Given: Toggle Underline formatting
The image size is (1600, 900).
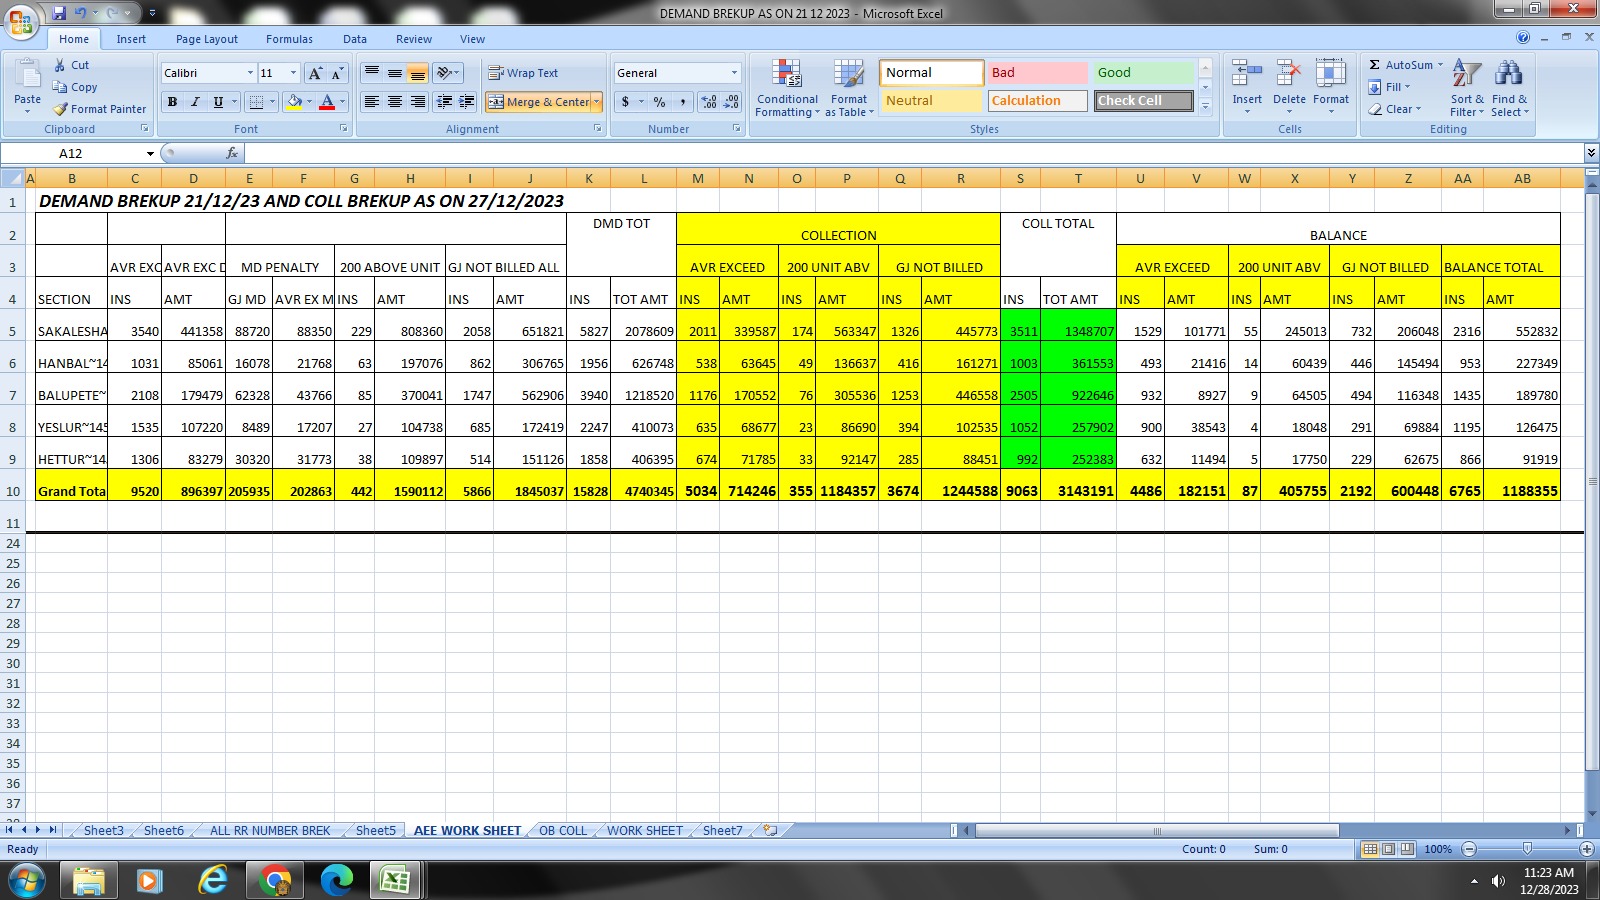Looking at the screenshot, I should click(218, 102).
